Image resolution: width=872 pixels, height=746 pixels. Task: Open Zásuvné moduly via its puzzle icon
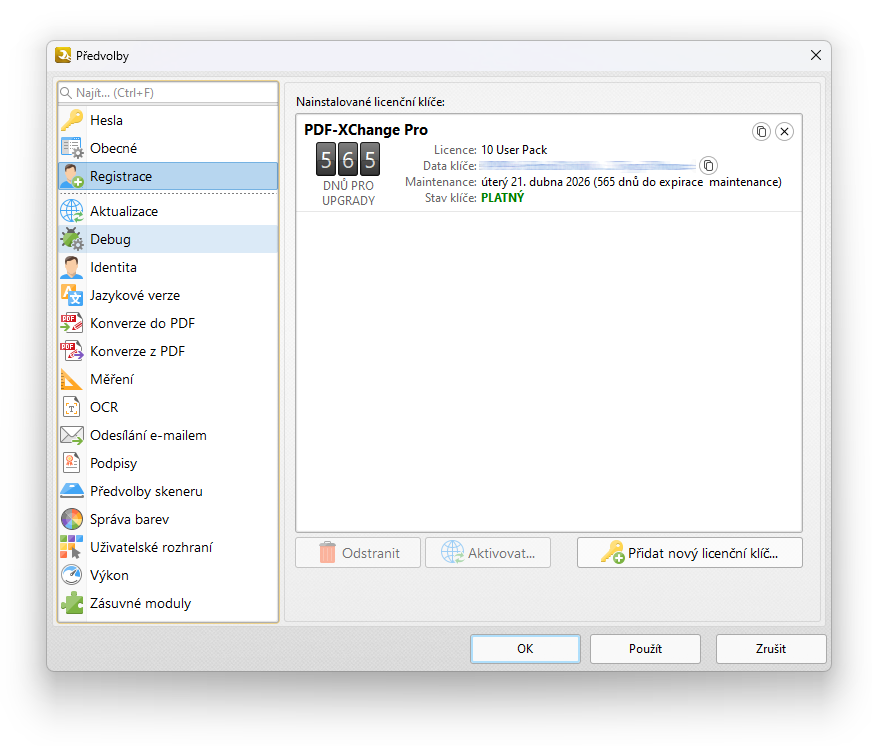click(x=72, y=603)
